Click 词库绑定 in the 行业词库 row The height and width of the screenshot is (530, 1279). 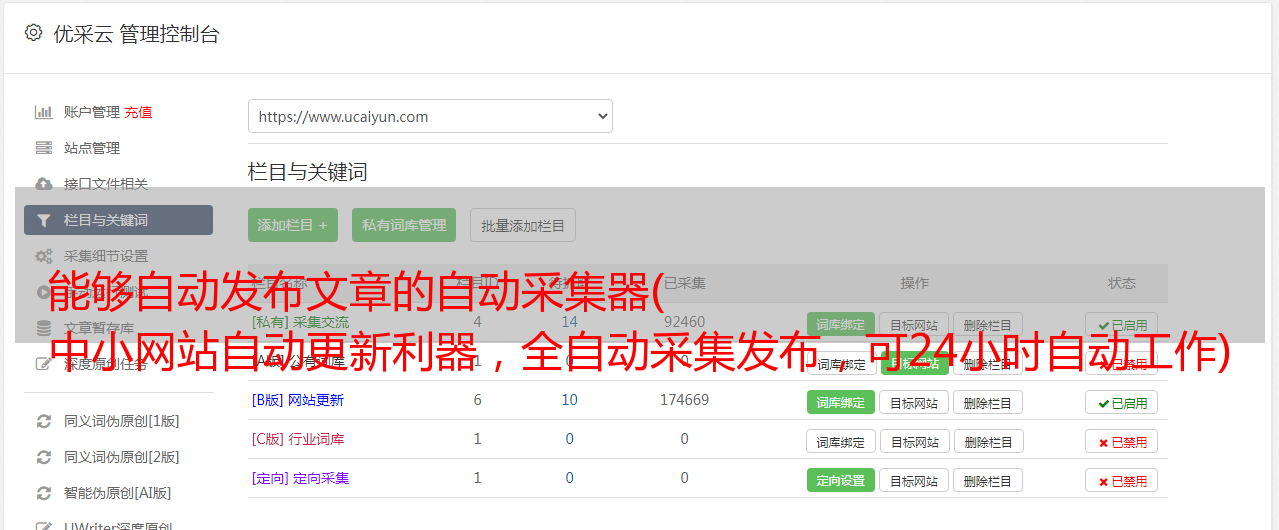[841, 442]
